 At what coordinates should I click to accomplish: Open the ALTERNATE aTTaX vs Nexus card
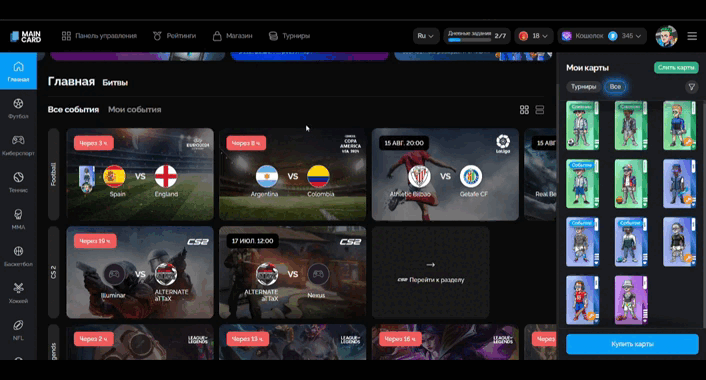point(293,272)
